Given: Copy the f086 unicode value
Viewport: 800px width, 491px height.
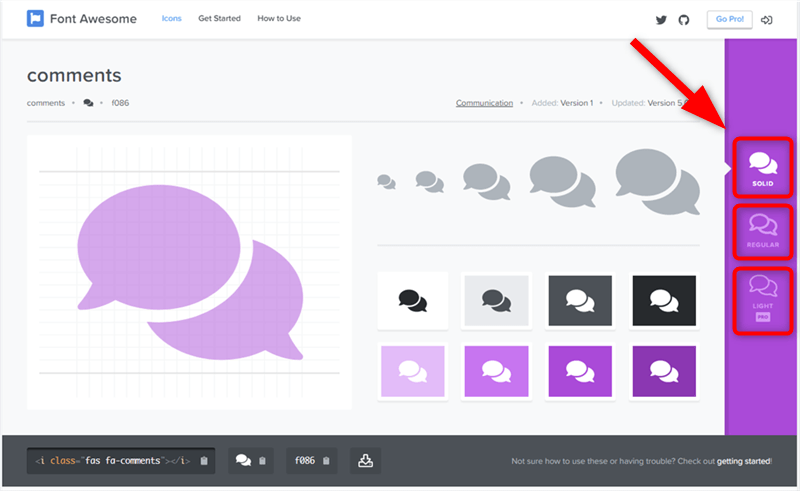Looking at the screenshot, I should click(x=311, y=460).
